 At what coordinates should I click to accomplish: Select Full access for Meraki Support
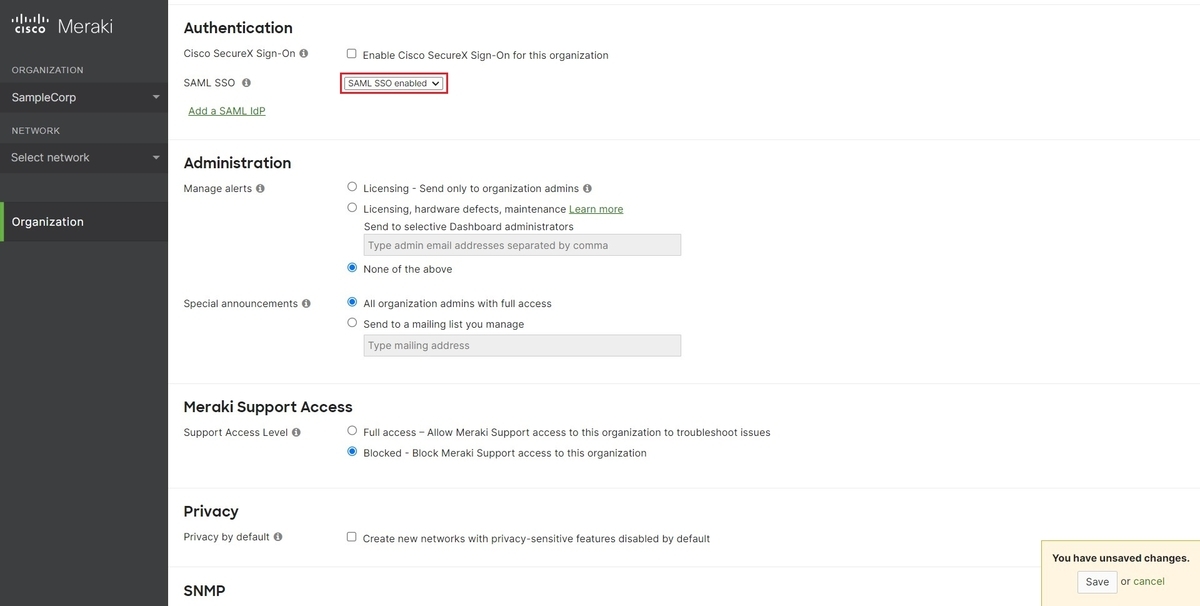pyautogui.click(x=352, y=431)
